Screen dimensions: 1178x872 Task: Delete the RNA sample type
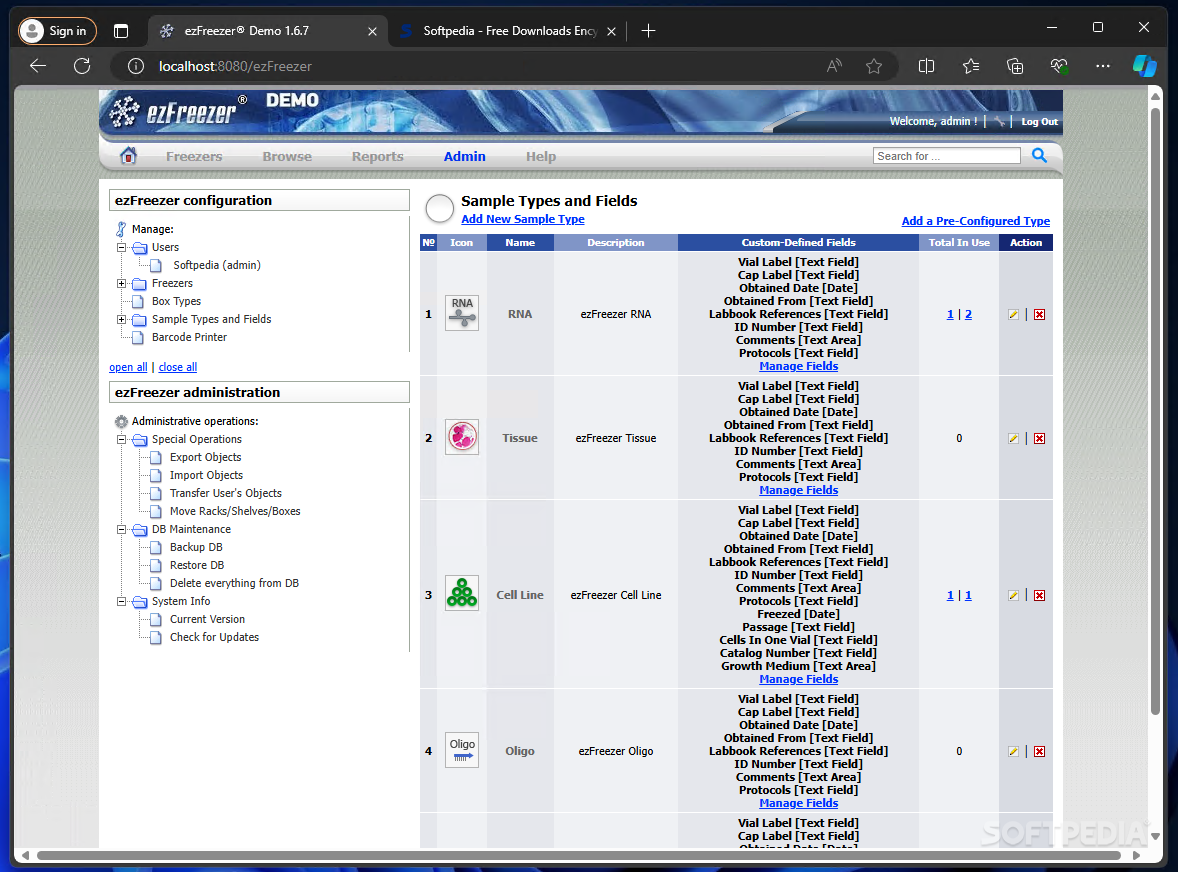[x=1040, y=315]
